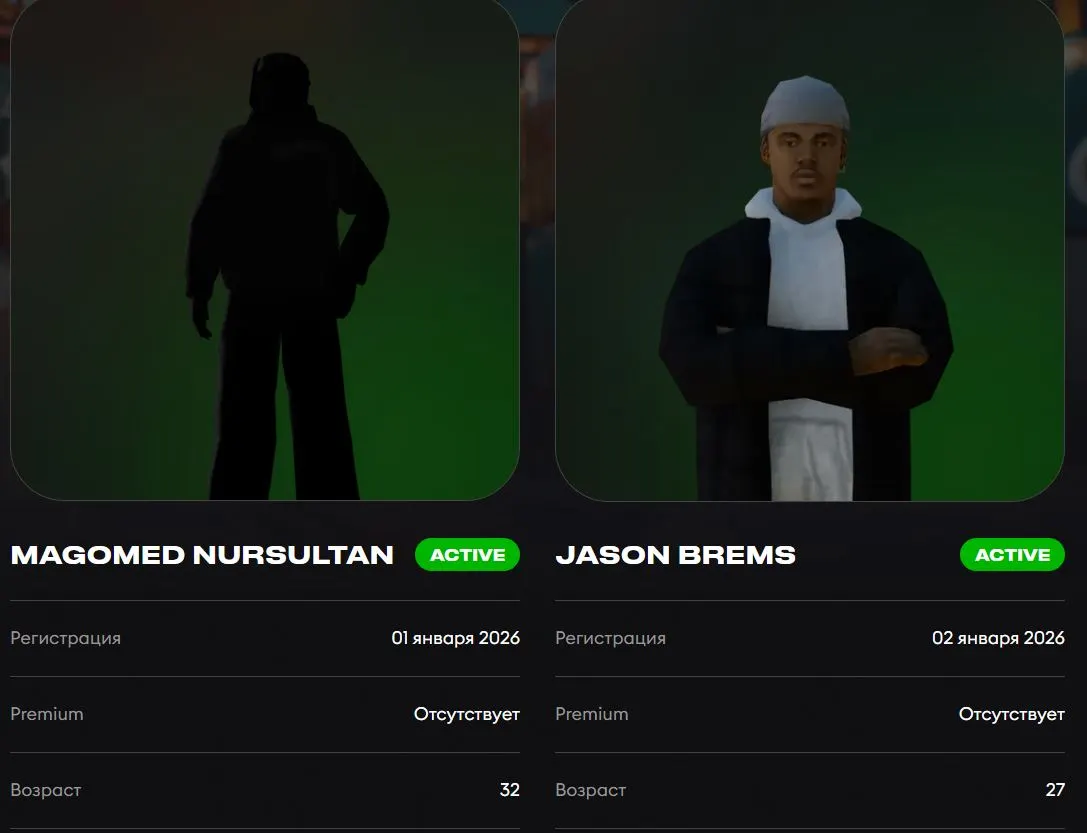Open Magomed Nursultan's silhouette avatar image
Screen dimensions: 1087x833
point(265,250)
